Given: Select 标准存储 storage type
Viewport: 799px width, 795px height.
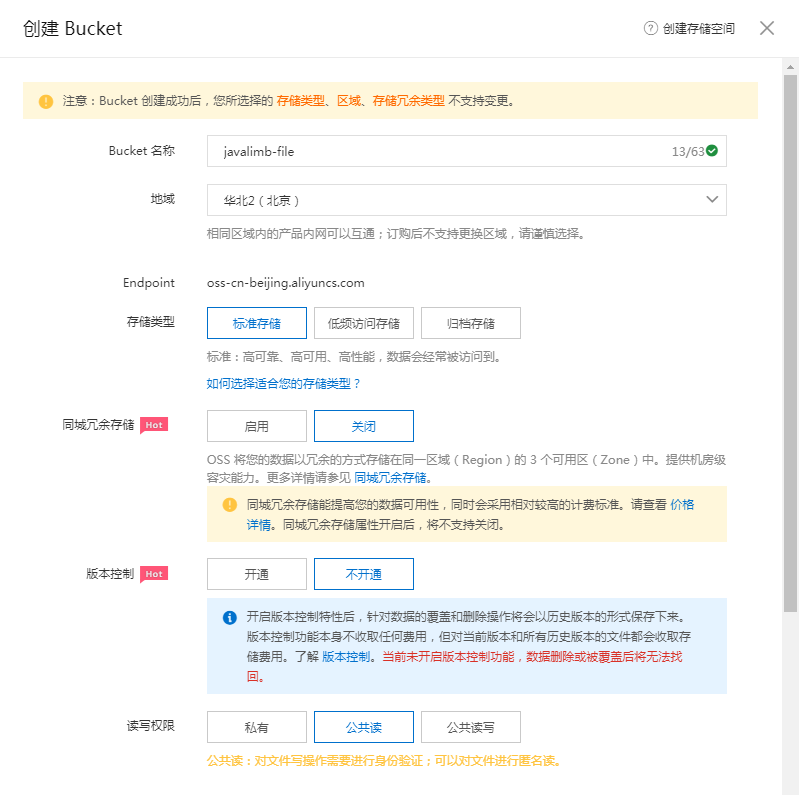Looking at the screenshot, I should 257,323.
